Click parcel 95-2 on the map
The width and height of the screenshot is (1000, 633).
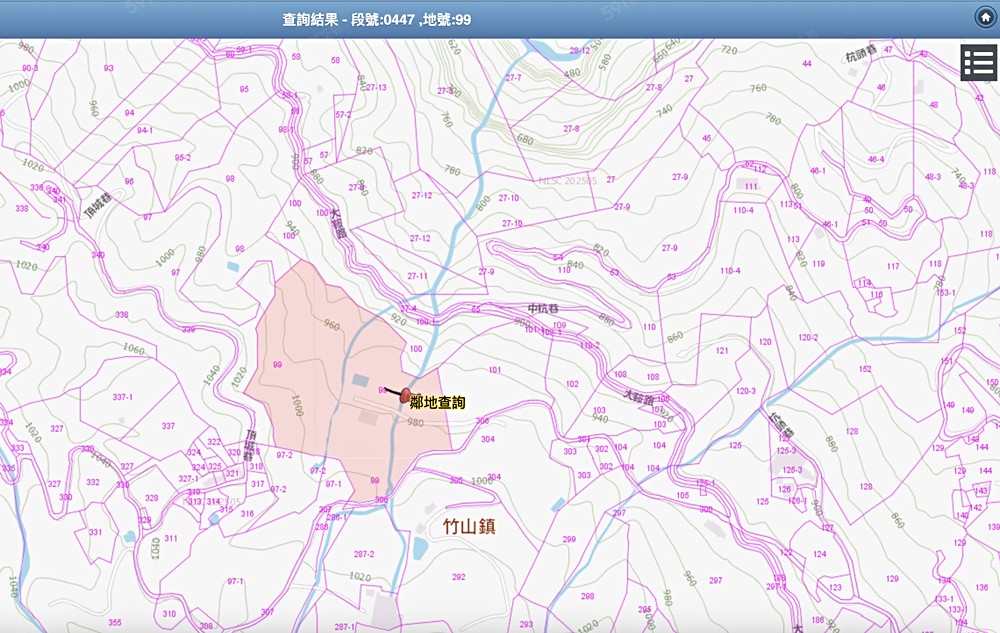[x=182, y=158]
